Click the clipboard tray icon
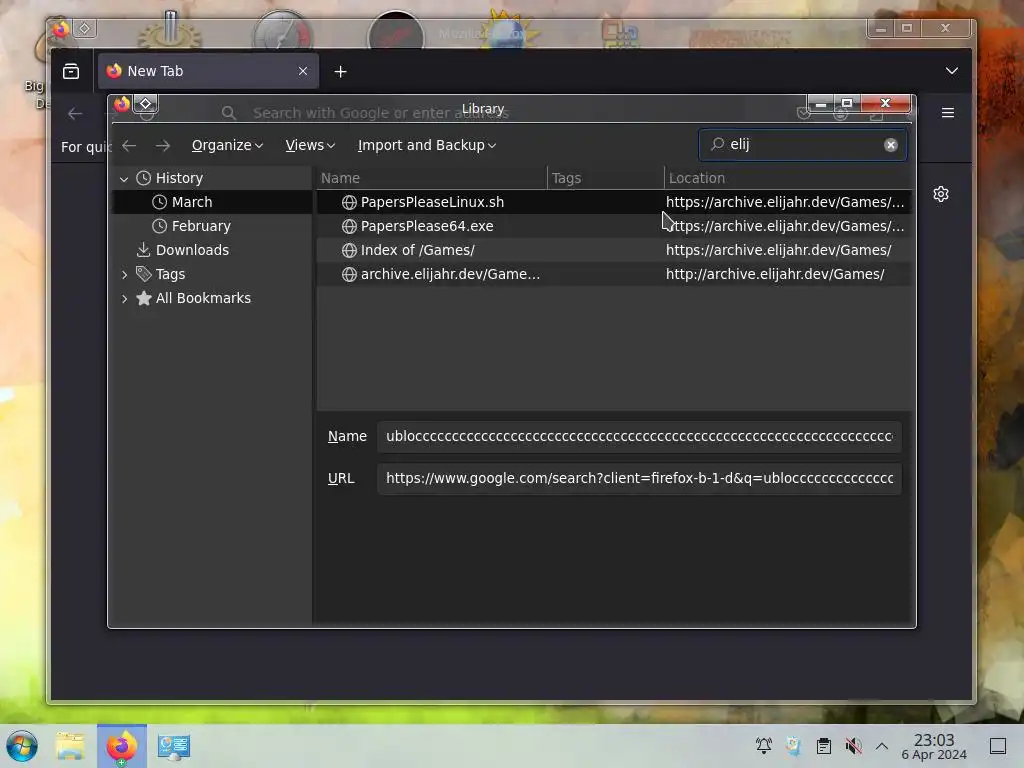Viewport: 1024px width, 768px height. coord(824,746)
